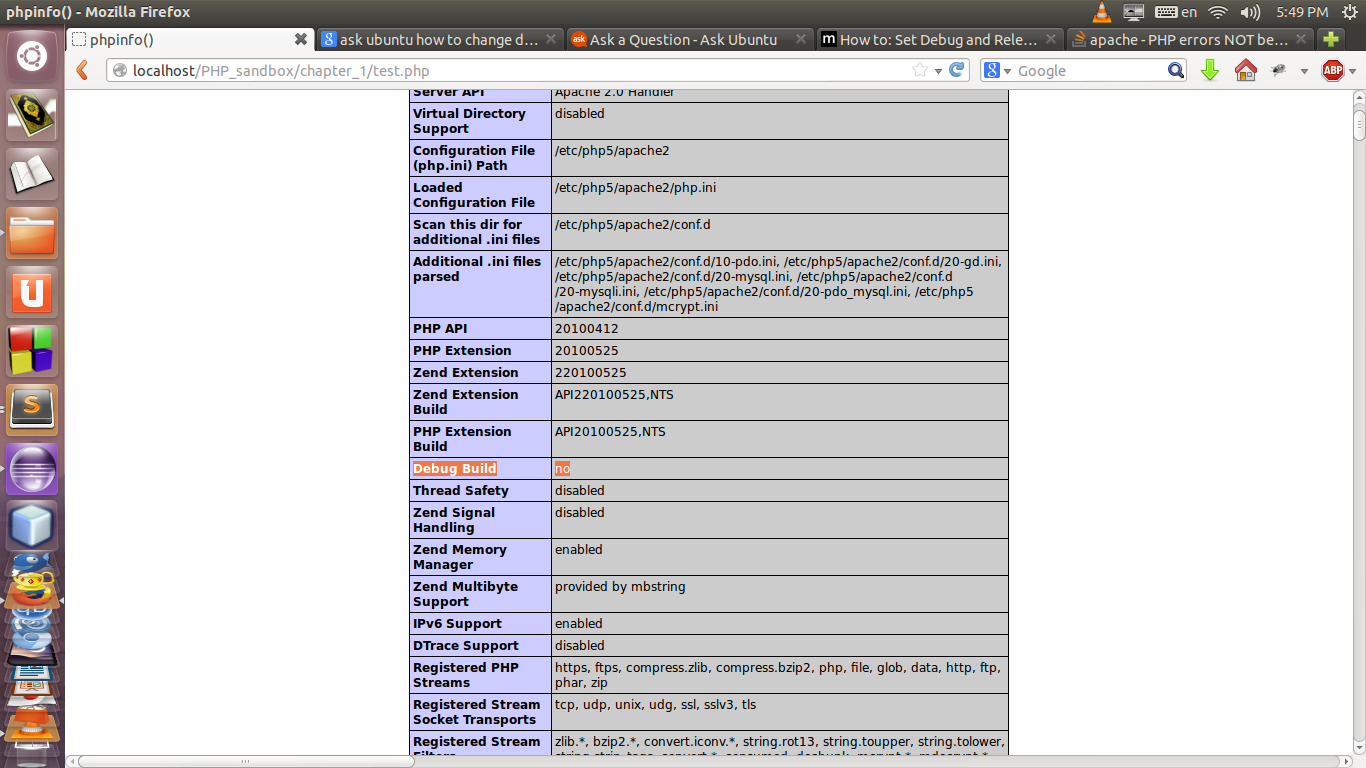The height and width of the screenshot is (768, 1366).
Task: Click the horizontal scrollbar at page bottom
Action: pyautogui.click(x=245, y=761)
